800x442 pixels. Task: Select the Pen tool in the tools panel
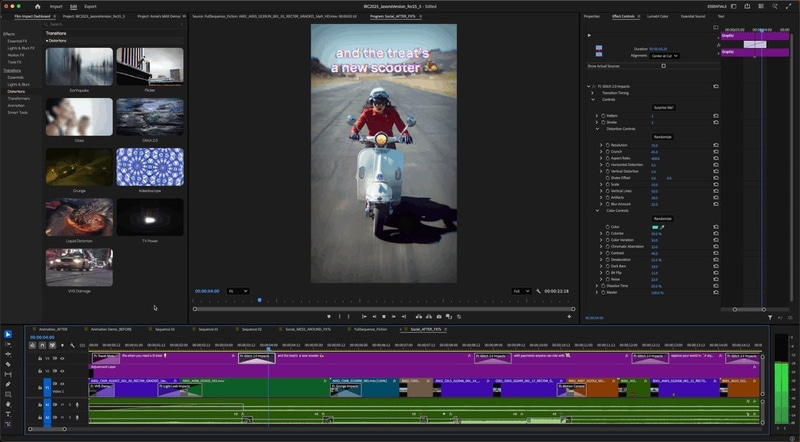(x=7, y=384)
